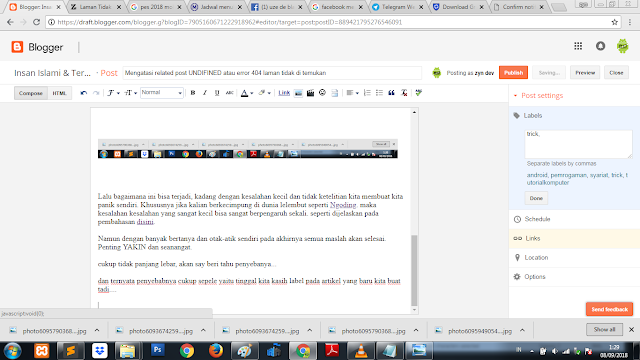The image size is (640, 360).
Task: Switch to HTML editing mode
Action: (x=59, y=93)
